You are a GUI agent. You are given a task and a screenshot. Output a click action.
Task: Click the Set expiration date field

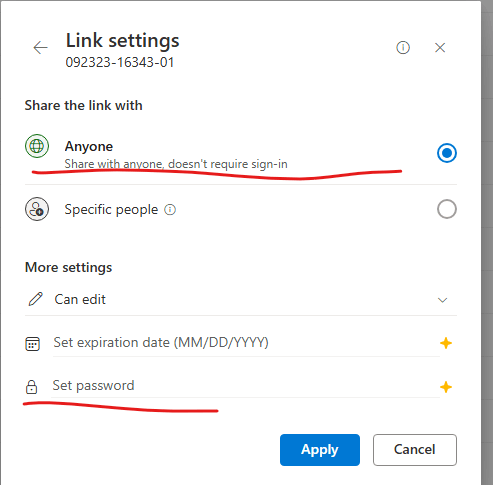[246, 343]
